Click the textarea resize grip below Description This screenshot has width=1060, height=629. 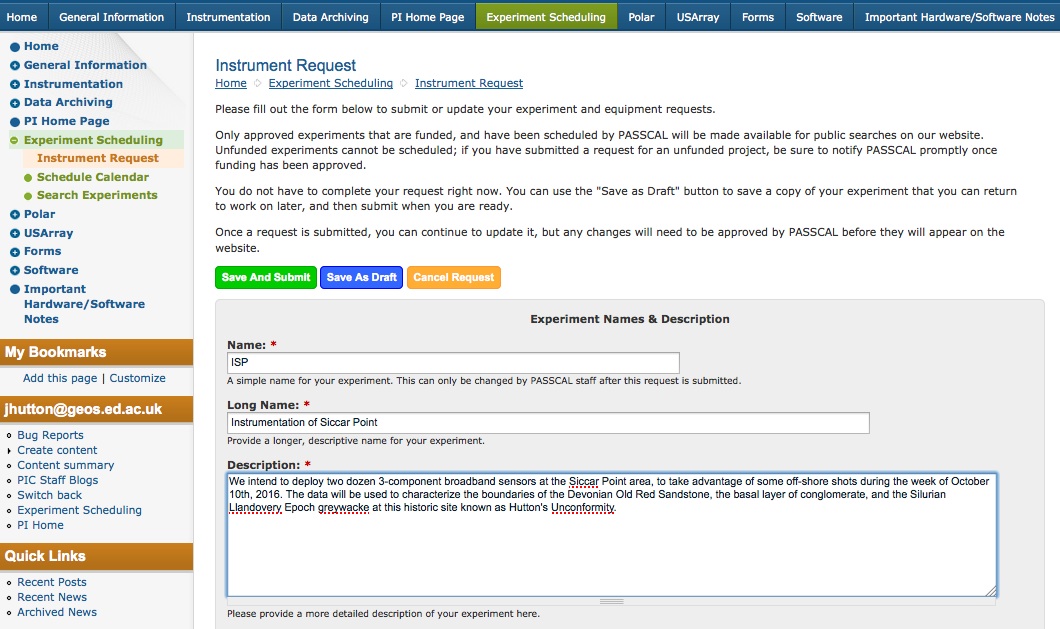point(611,601)
